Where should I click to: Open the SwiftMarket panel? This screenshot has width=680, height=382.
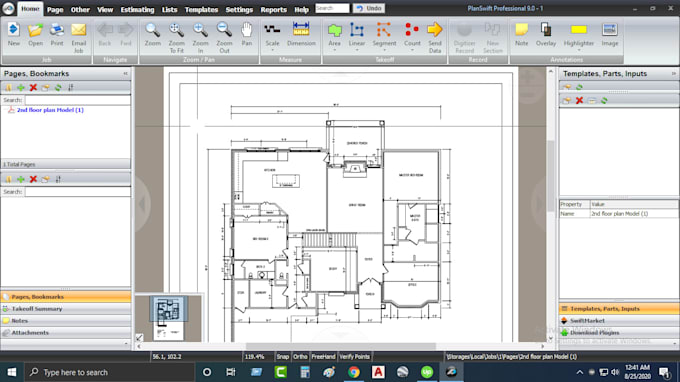tap(619, 321)
